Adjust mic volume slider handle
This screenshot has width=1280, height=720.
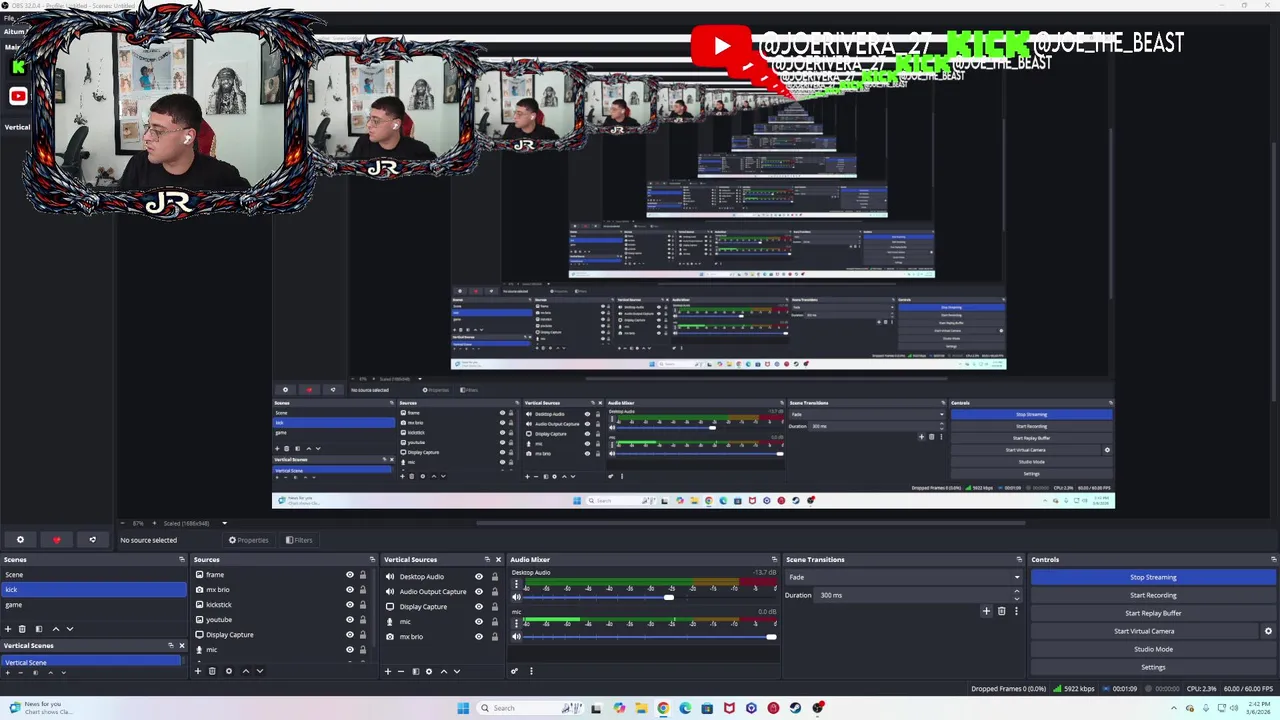[771, 636]
